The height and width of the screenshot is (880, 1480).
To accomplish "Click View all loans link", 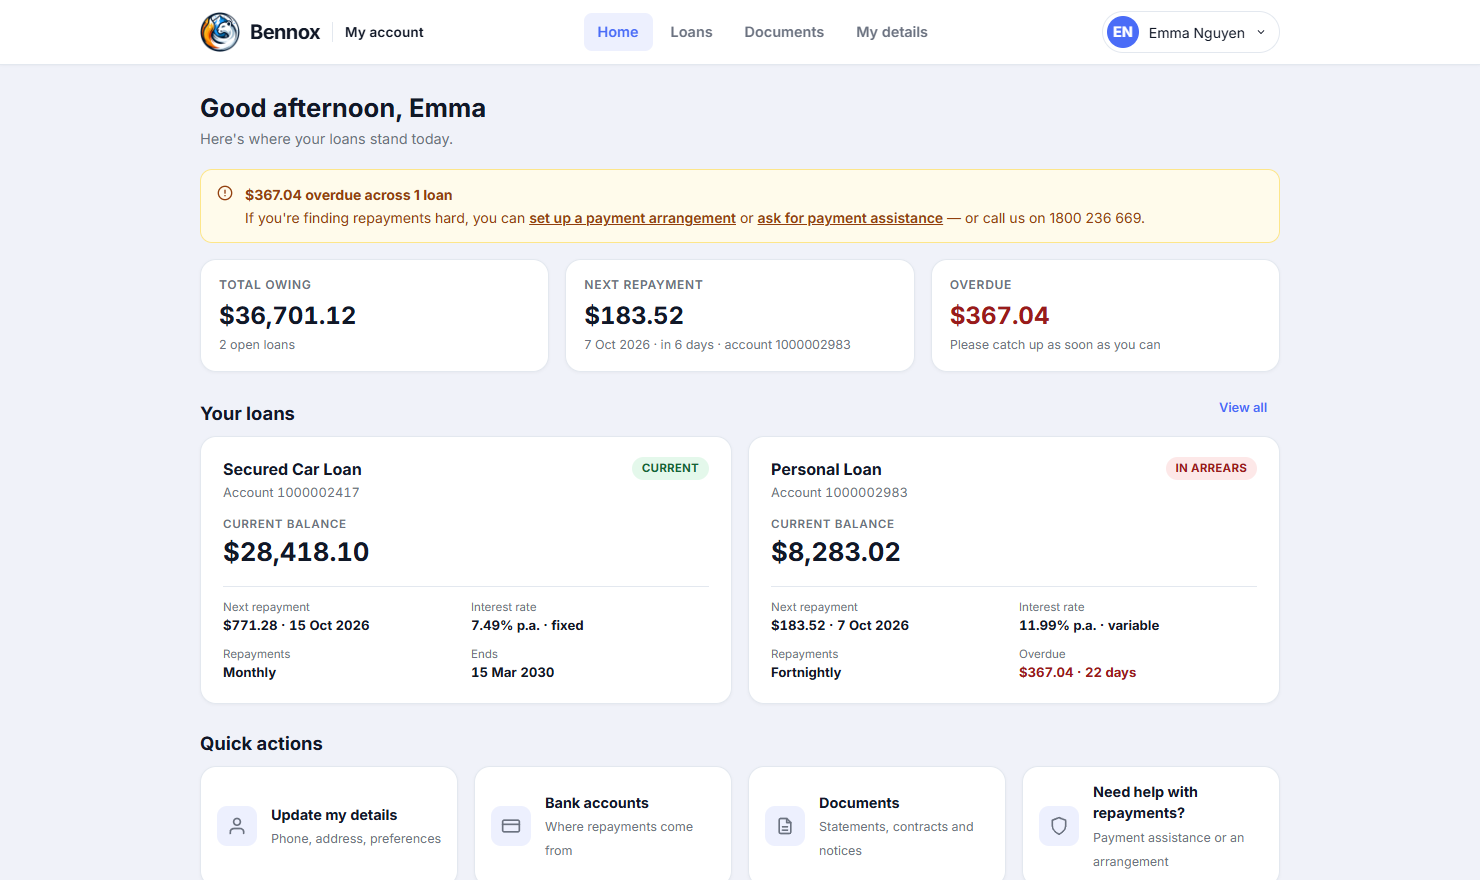I will (1243, 407).
